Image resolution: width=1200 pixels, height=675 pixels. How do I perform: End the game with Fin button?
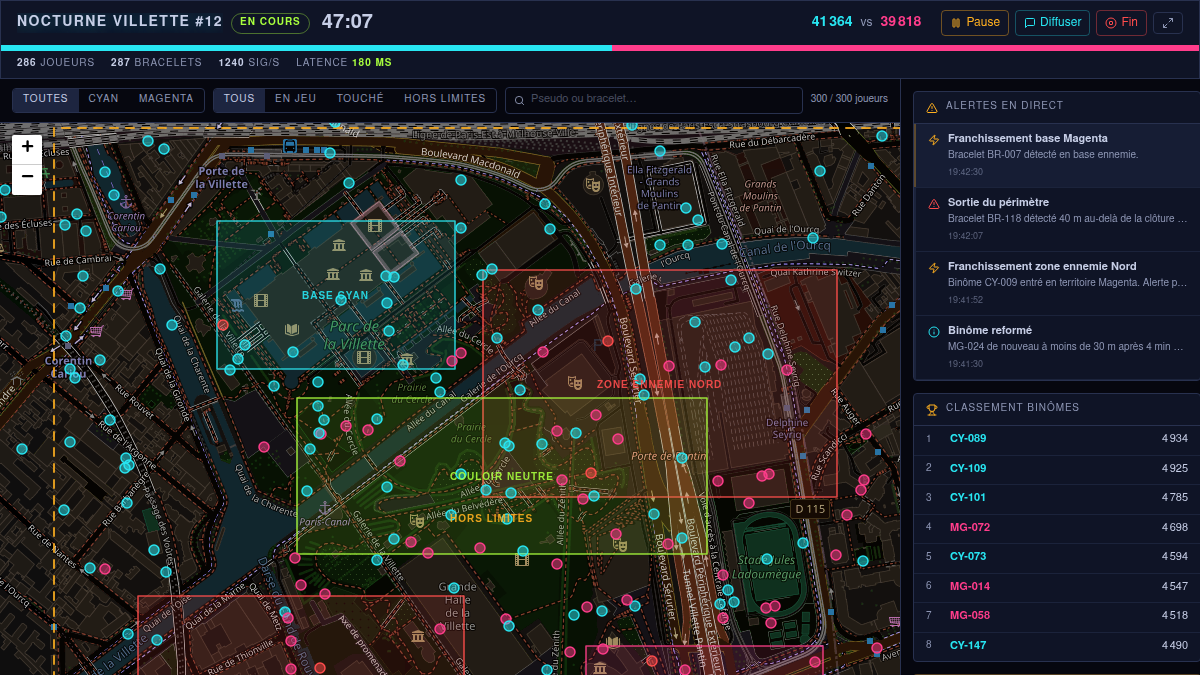[1121, 22]
